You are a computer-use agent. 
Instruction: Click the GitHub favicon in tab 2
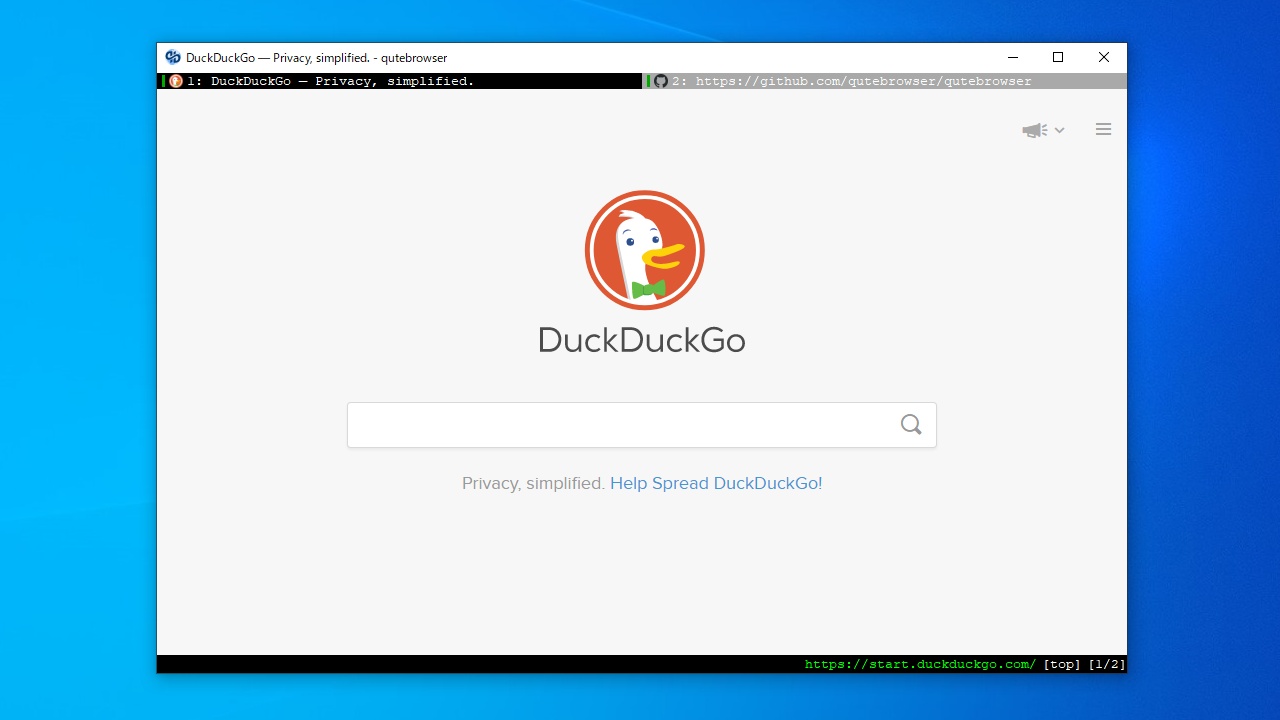tap(661, 81)
